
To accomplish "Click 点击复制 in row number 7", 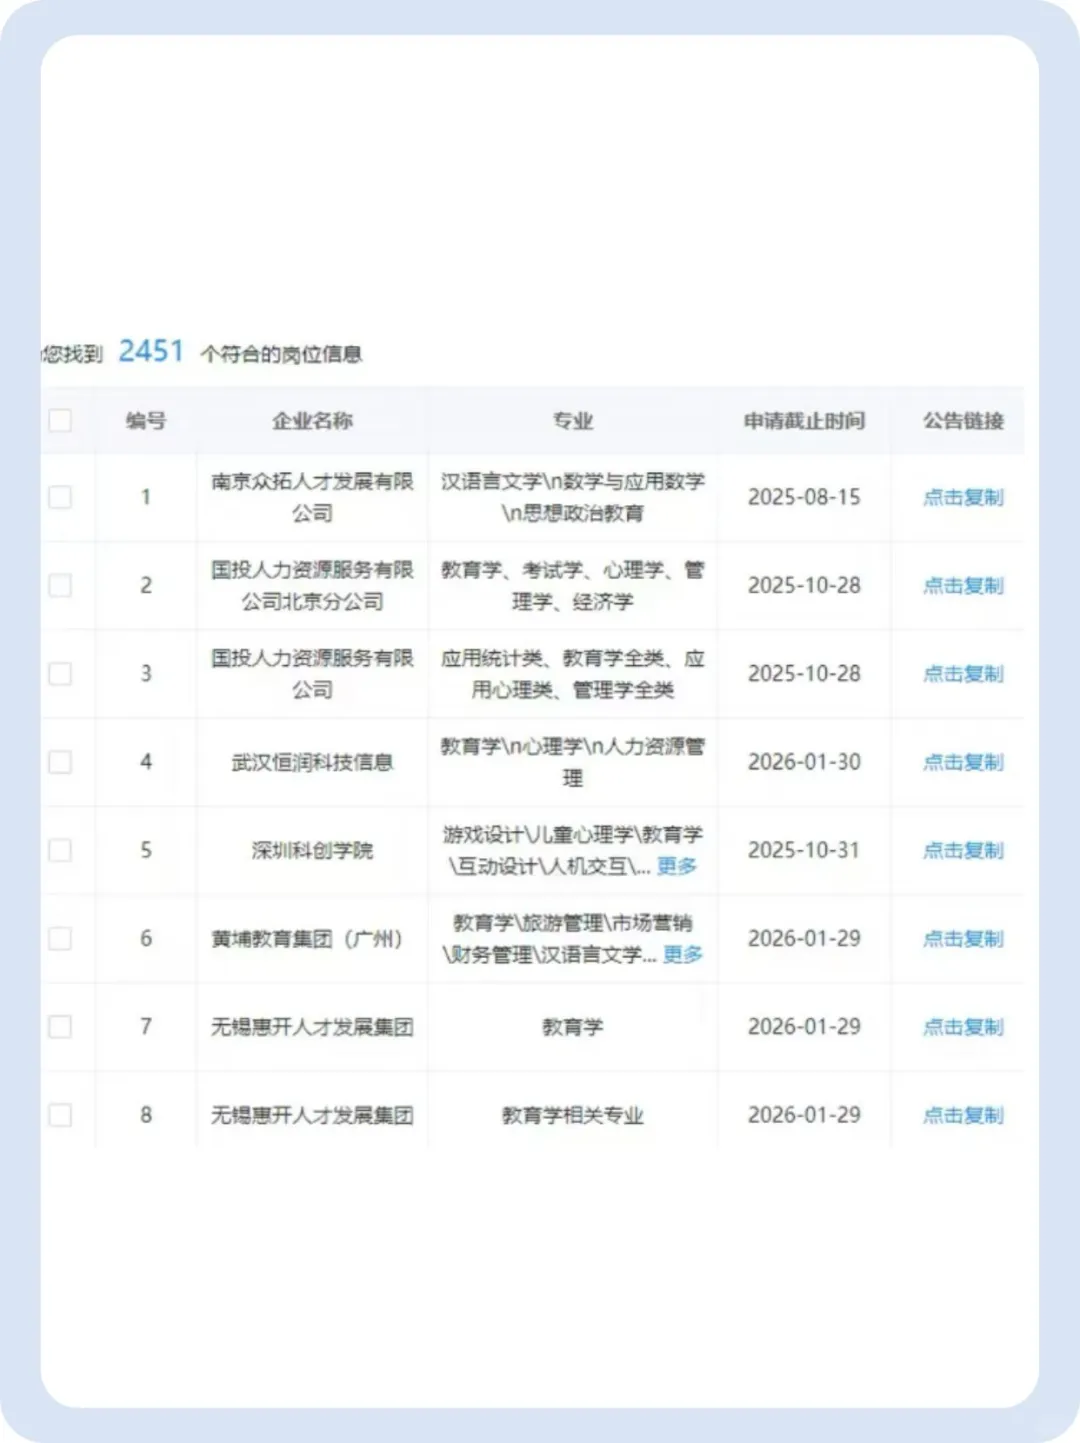I will pos(962,1027).
